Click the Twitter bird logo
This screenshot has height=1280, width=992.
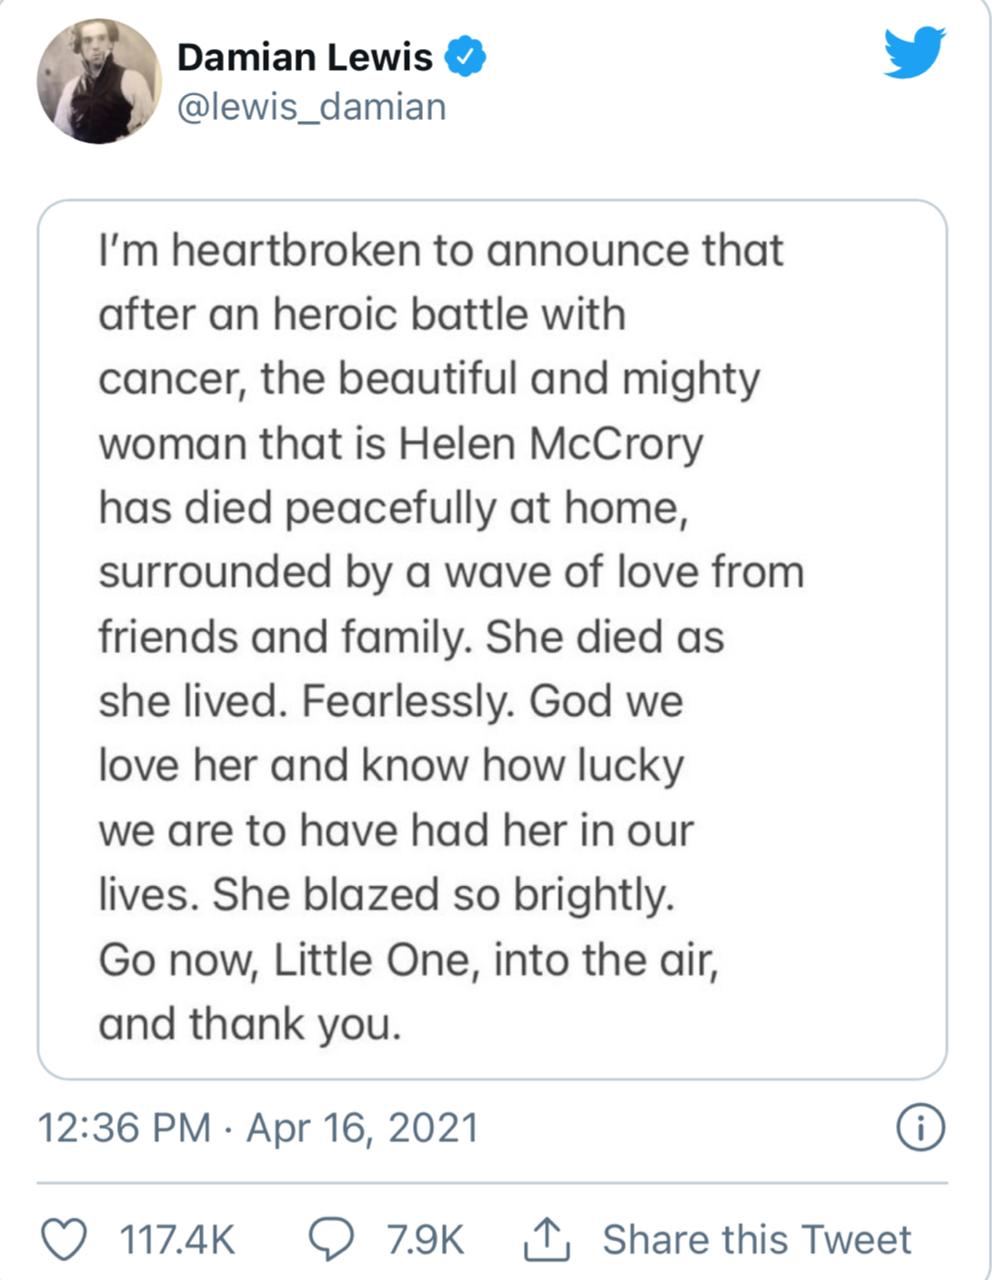(x=914, y=53)
